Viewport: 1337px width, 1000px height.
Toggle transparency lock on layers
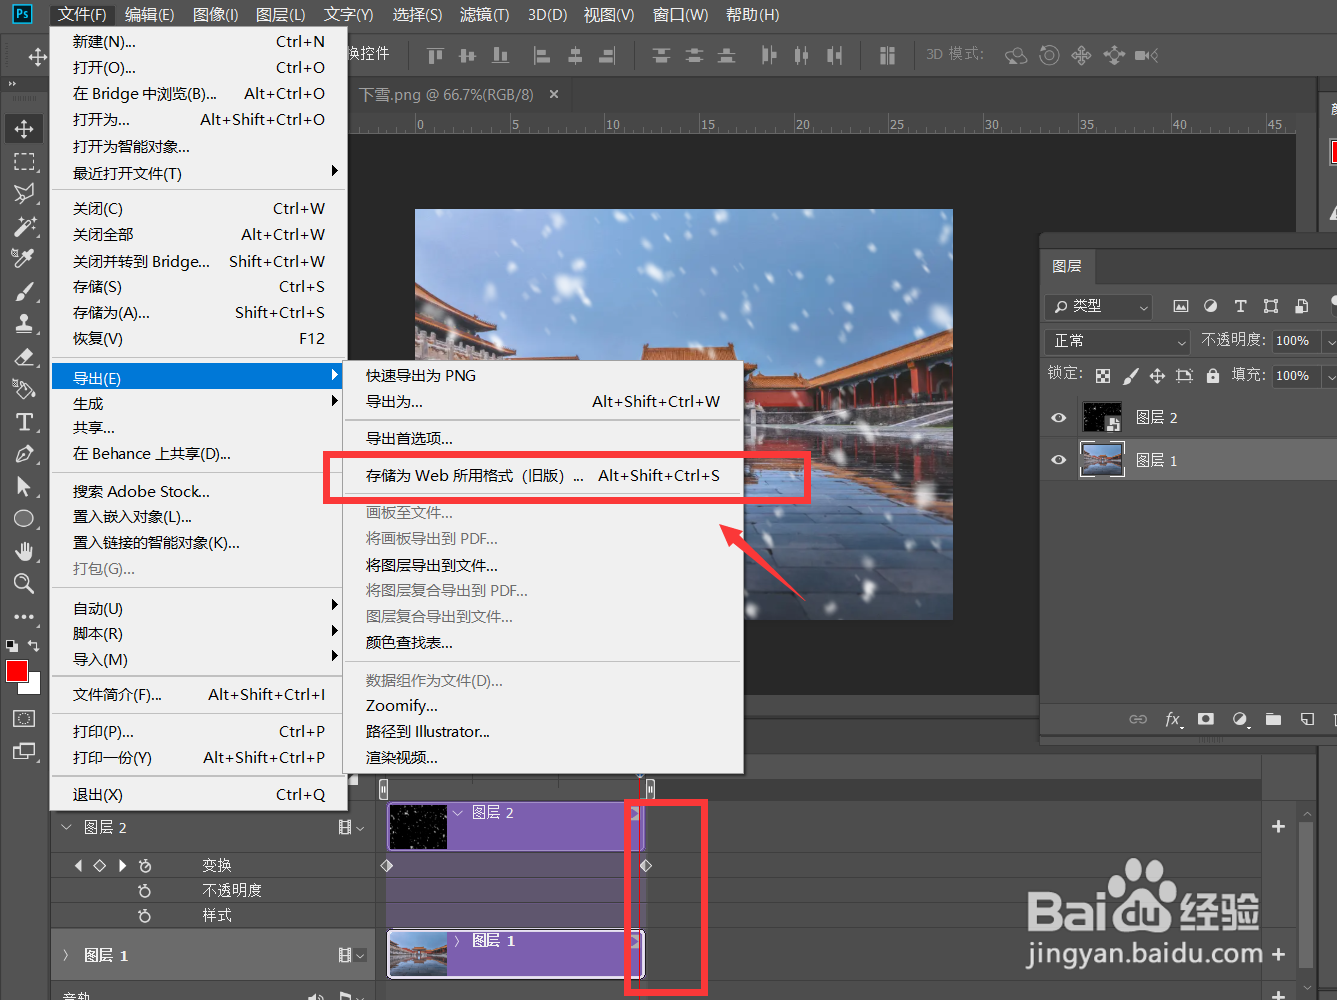click(1103, 375)
